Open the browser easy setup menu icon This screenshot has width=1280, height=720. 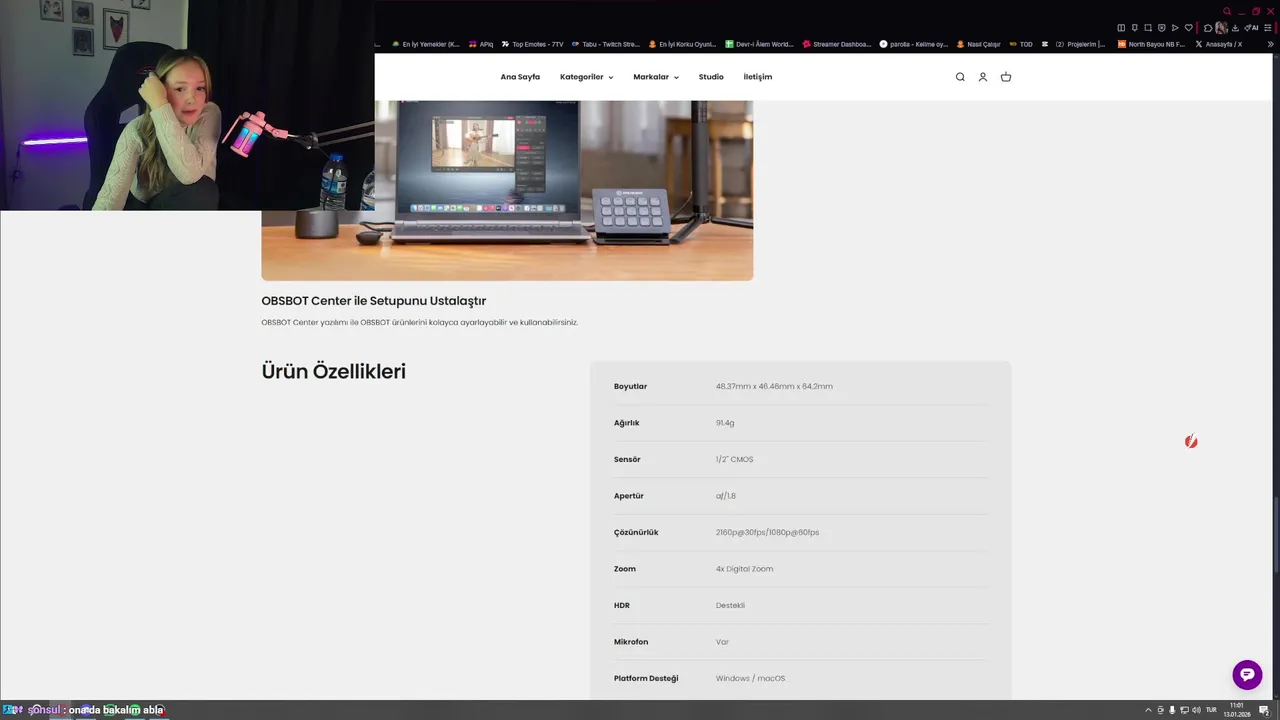[1267, 28]
